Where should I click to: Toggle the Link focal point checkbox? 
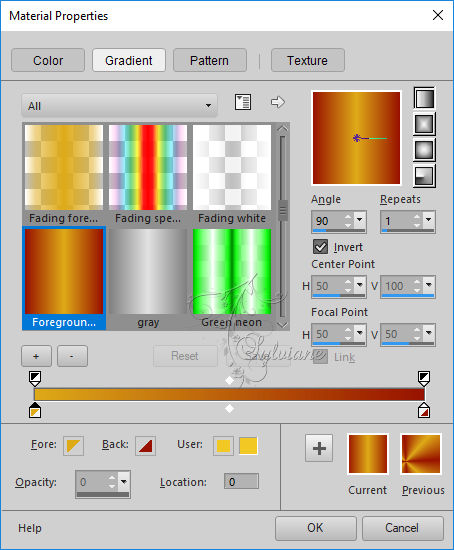320,357
